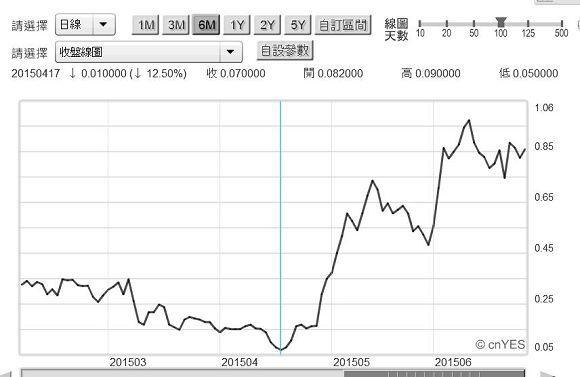Select the 2Y time range
This screenshot has width=580, height=377.
[x=267, y=25]
